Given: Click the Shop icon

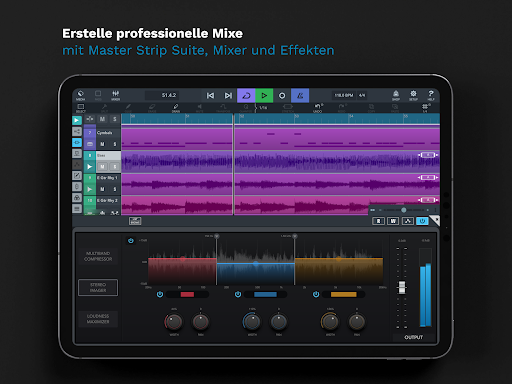Looking at the screenshot, I should click(396, 95).
